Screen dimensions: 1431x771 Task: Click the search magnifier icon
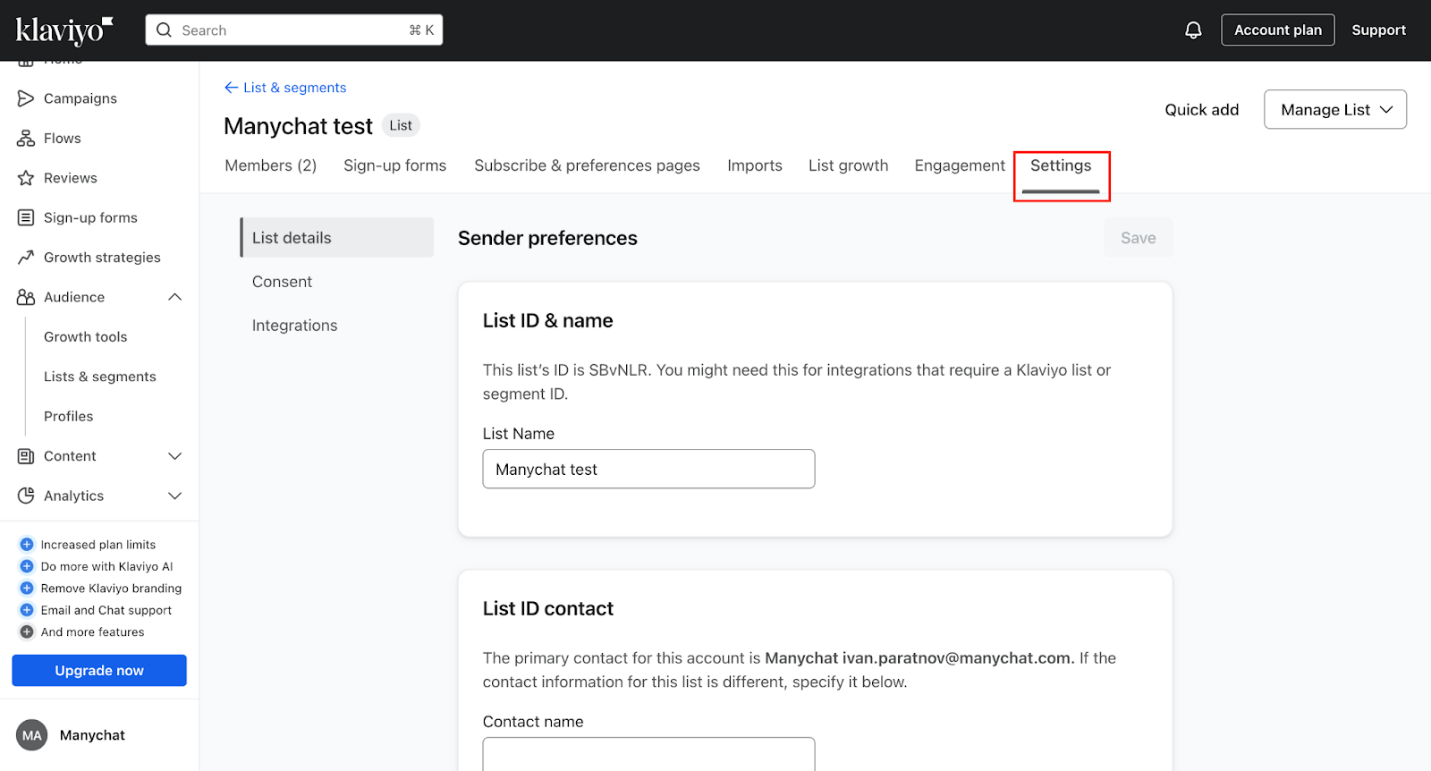coord(163,30)
